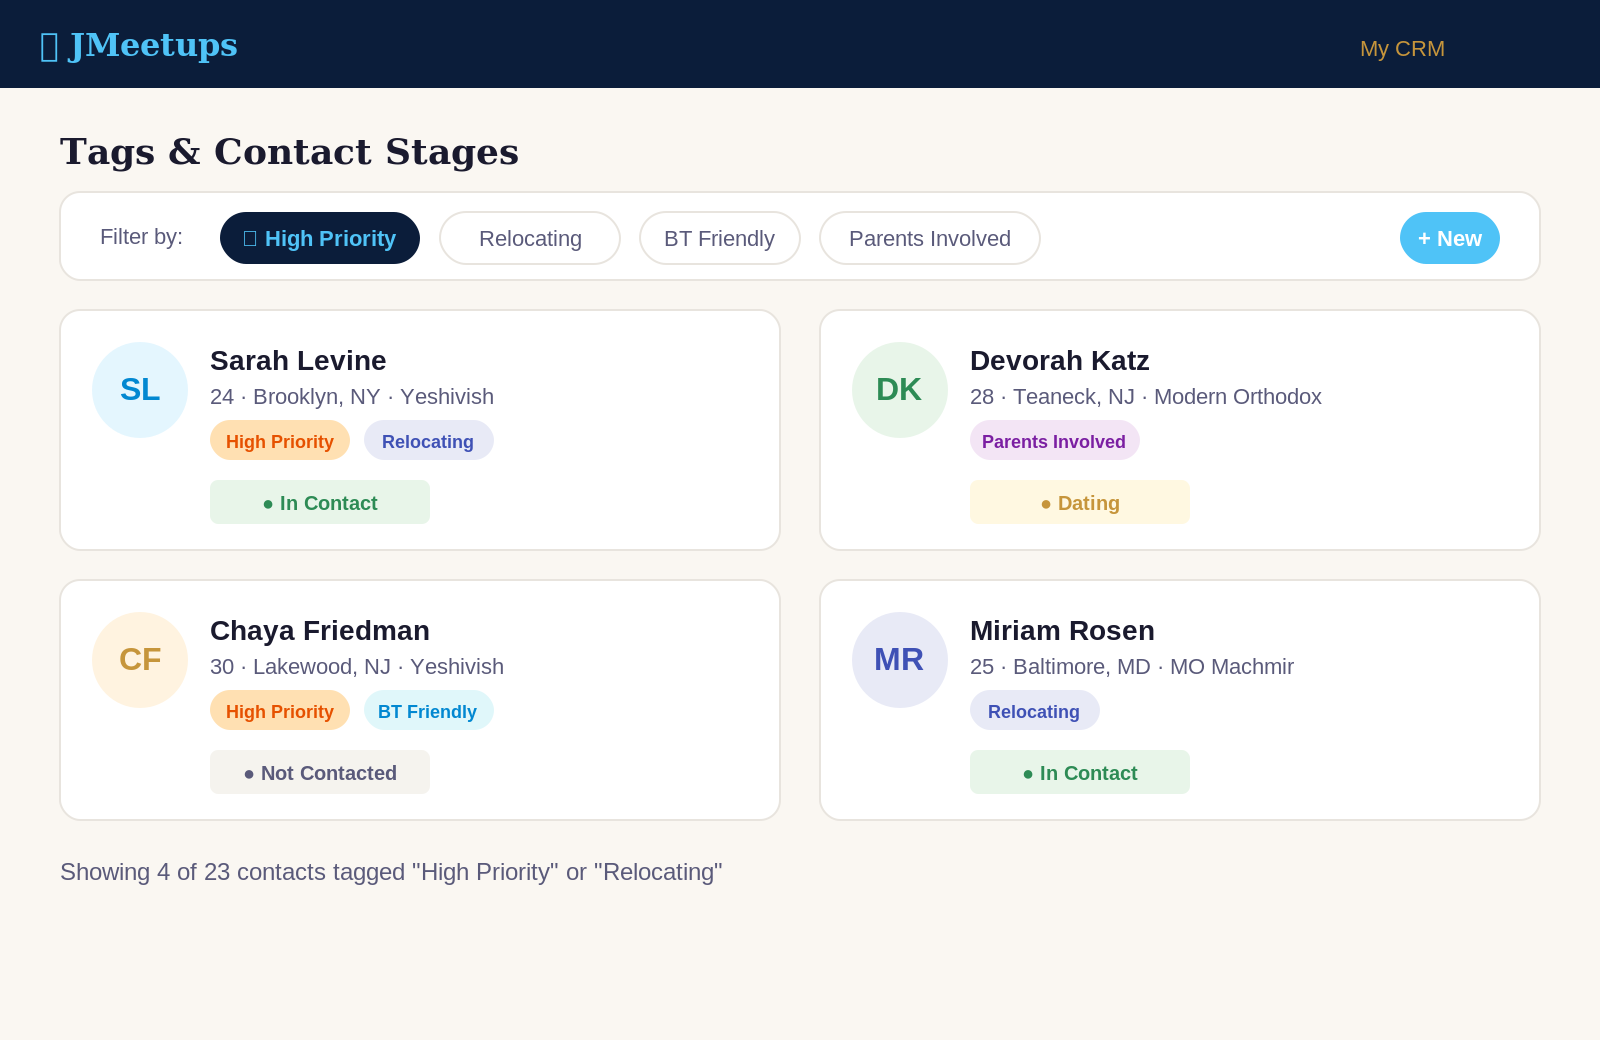Click Chaya Friedman's CF avatar circle
Screen dimensions: 1600x1040
point(139,659)
